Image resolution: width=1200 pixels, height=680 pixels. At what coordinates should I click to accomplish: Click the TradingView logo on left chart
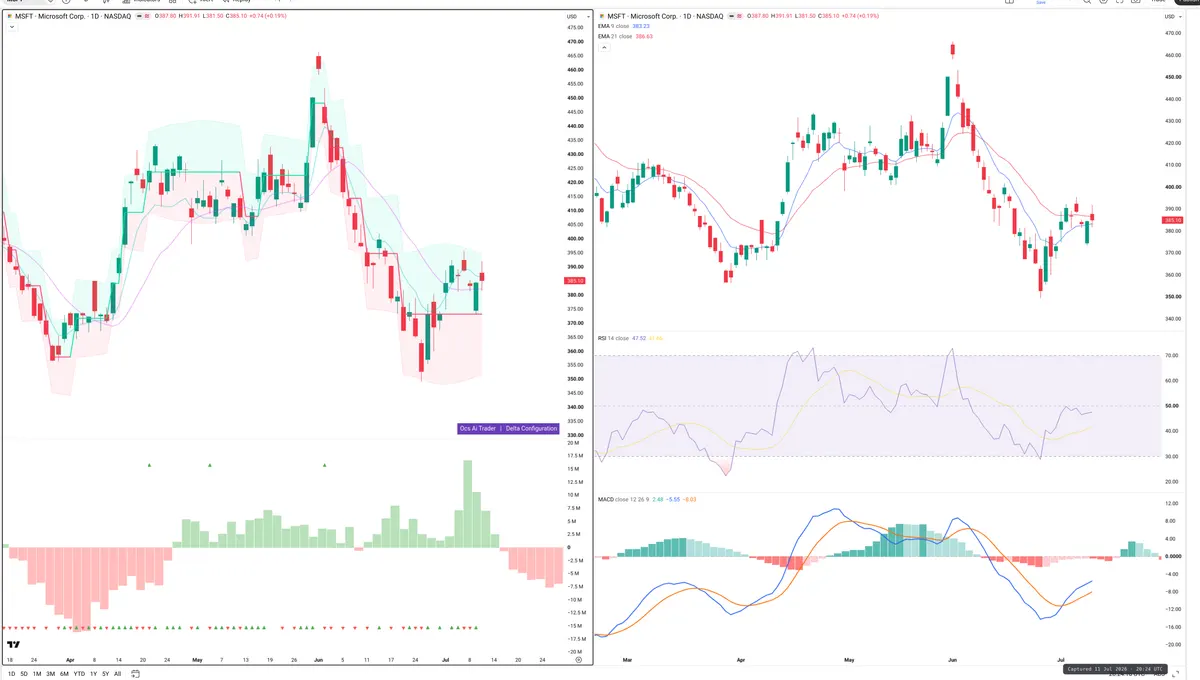pos(14,645)
